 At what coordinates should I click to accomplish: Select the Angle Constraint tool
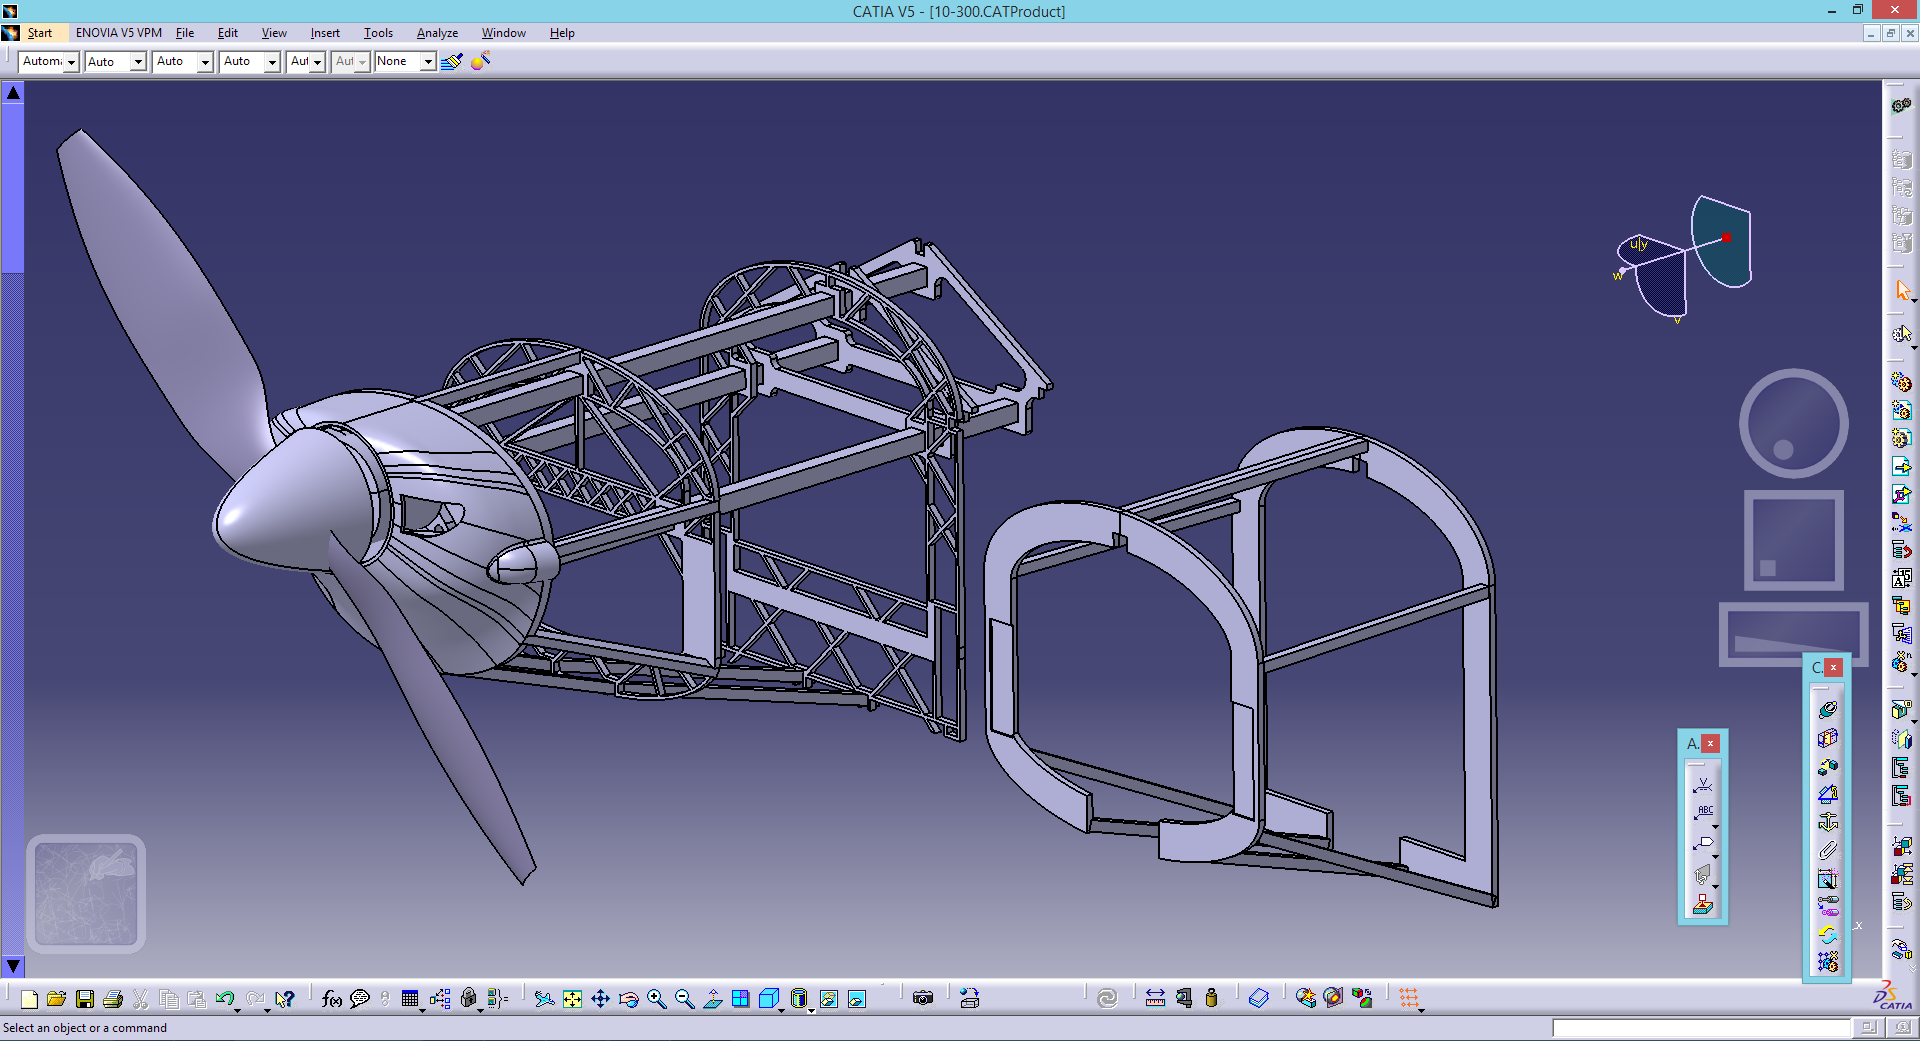coord(1828,793)
